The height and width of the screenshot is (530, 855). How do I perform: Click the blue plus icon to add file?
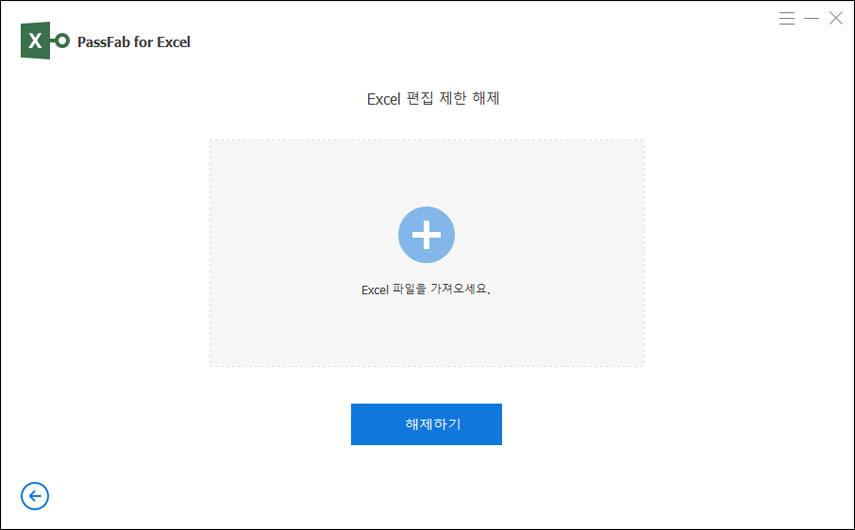click(x=426, y=235)
